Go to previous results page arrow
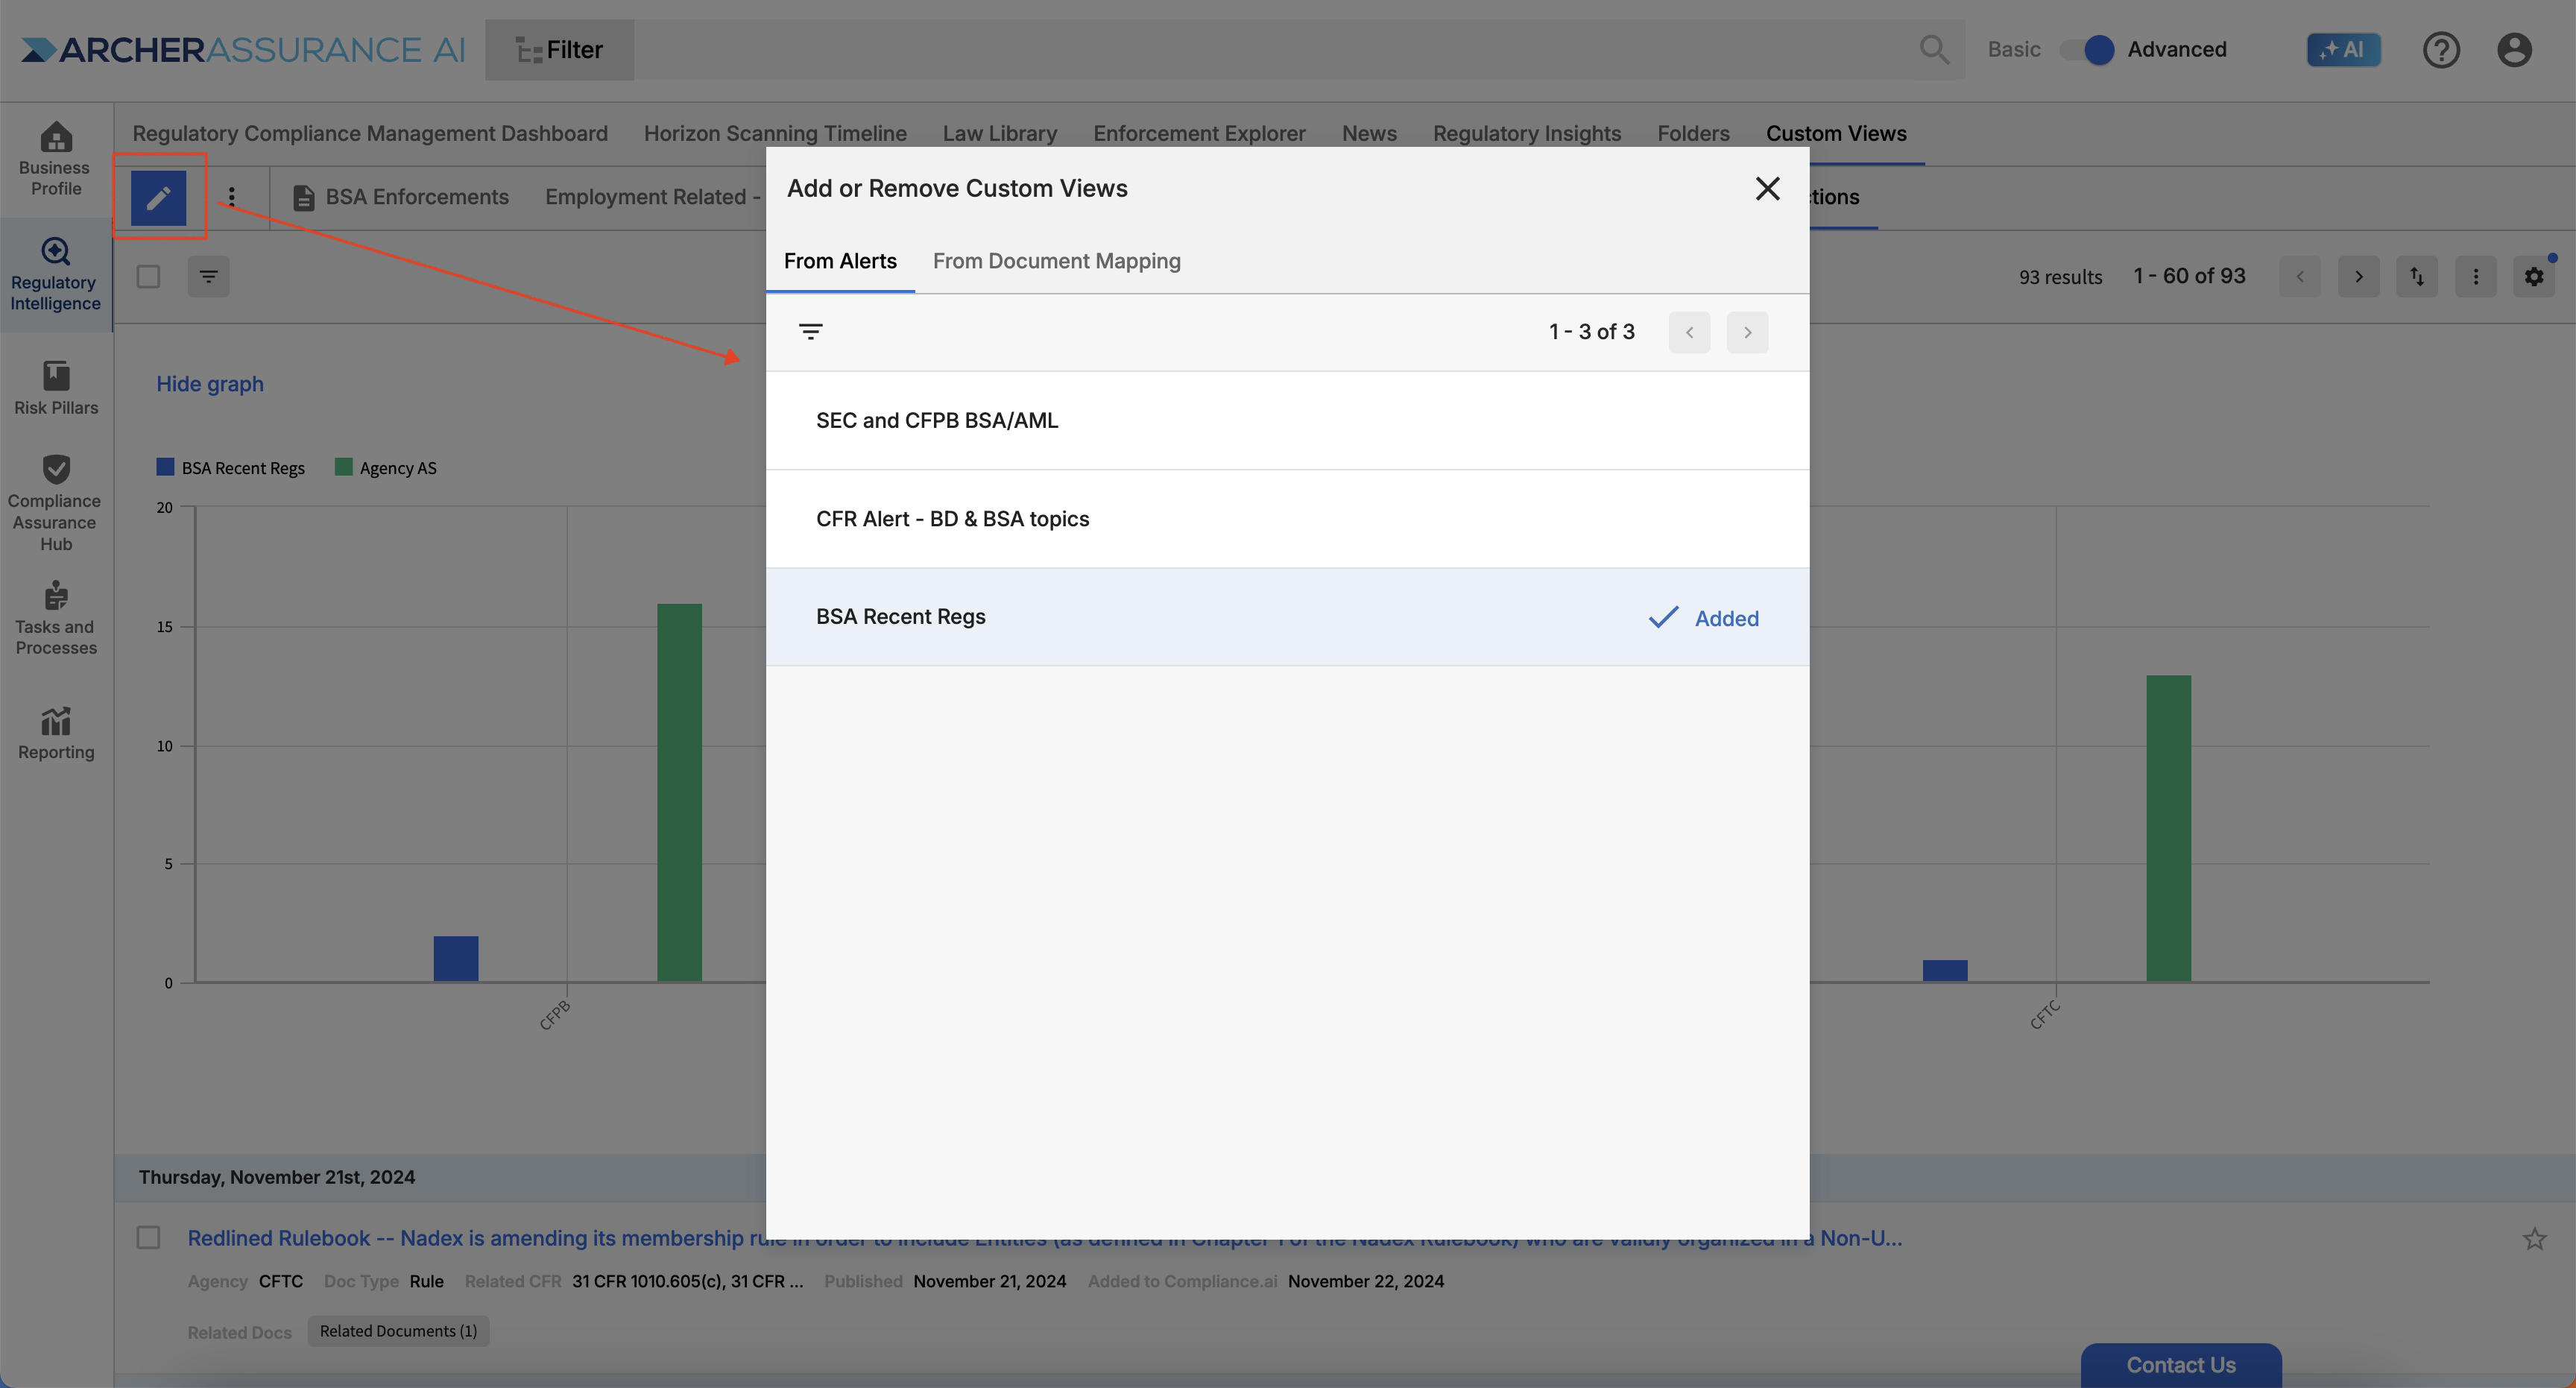This screenshot has width=2576, height=1388. point(2299,276)
